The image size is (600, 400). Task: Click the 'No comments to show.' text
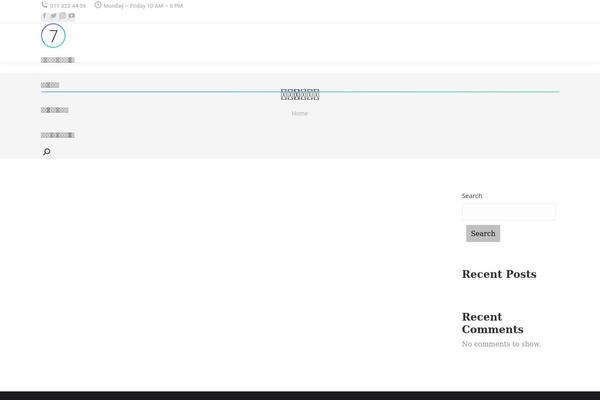[x=501, y=344]
